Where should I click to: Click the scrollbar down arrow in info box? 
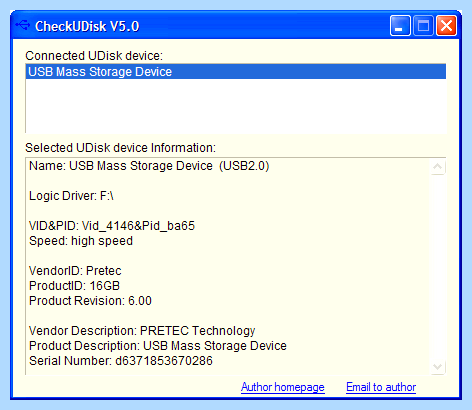pyautogui.click(x=438, y=367)
